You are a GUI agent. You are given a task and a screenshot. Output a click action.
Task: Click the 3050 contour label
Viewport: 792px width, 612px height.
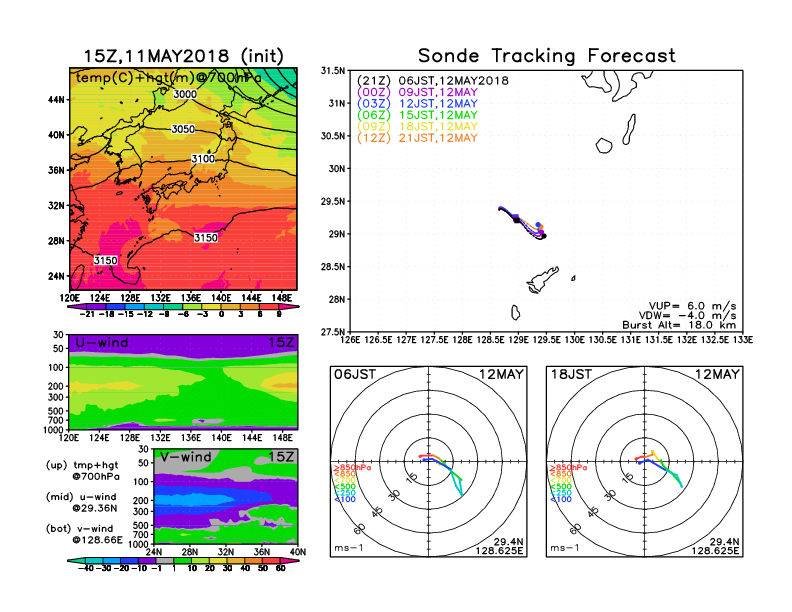[183, 129]
